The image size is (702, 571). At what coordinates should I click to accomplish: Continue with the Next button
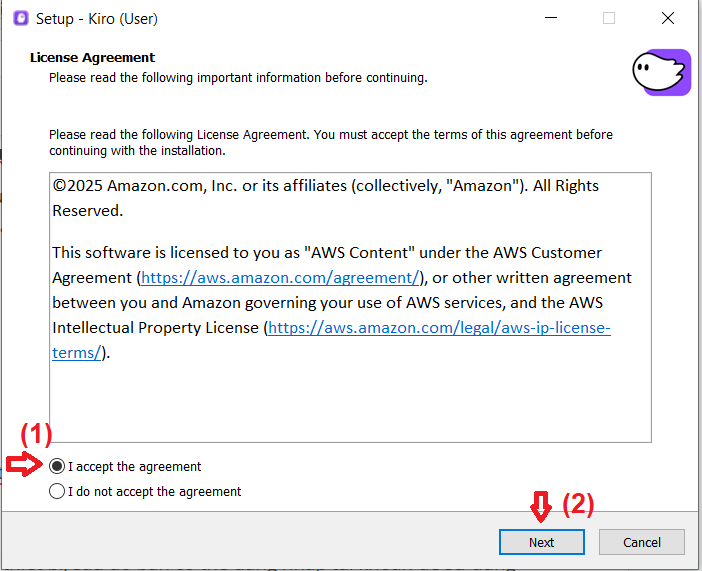[542, 542]
